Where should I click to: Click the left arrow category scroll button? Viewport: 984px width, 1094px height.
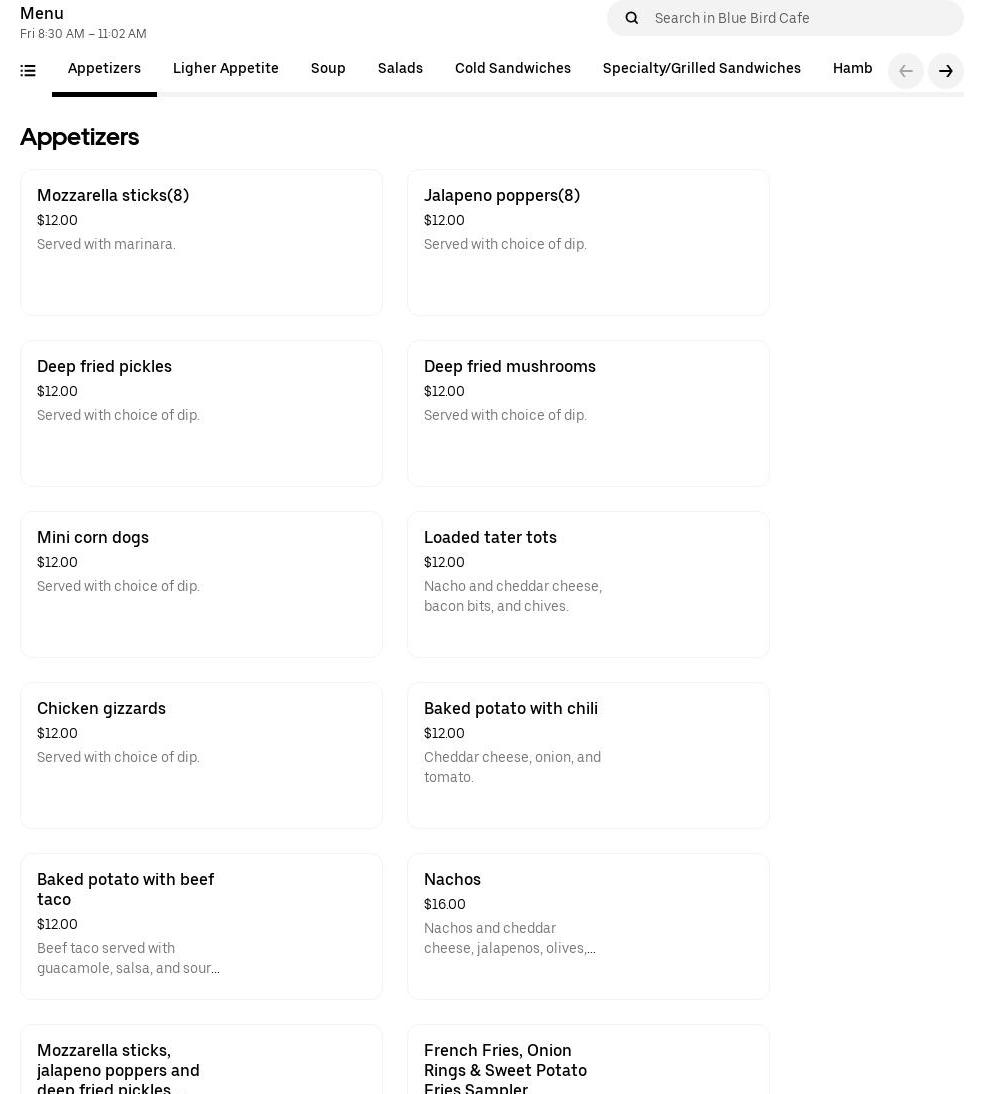tap(905, 71)
